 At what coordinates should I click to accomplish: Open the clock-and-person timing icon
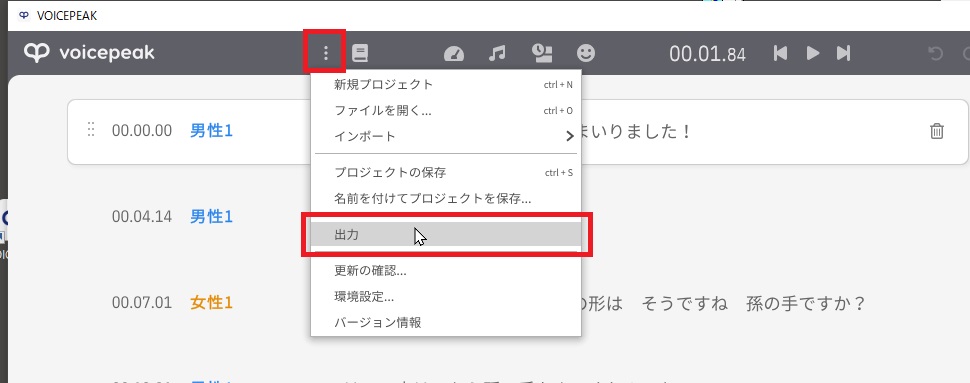[x=542, y=53]
